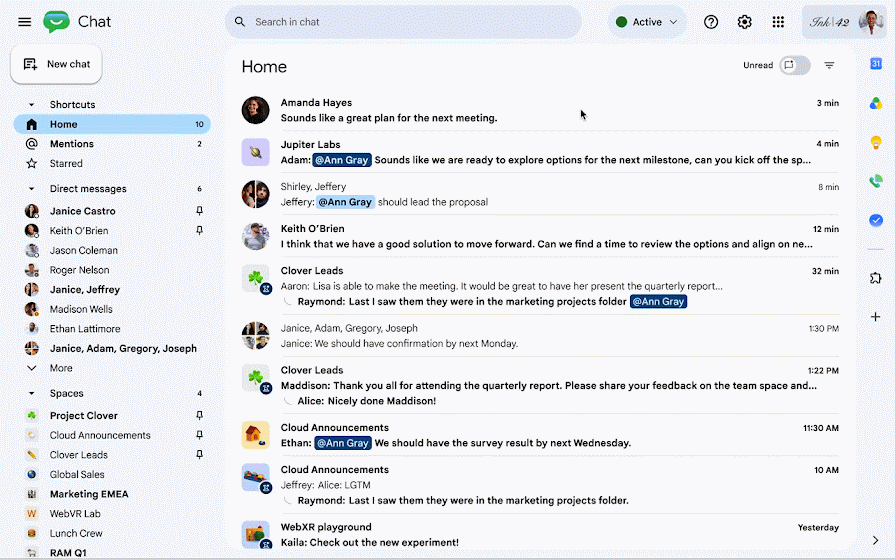Hide the side panel using the chevron

pyautogui.click(x=876, y=540)
